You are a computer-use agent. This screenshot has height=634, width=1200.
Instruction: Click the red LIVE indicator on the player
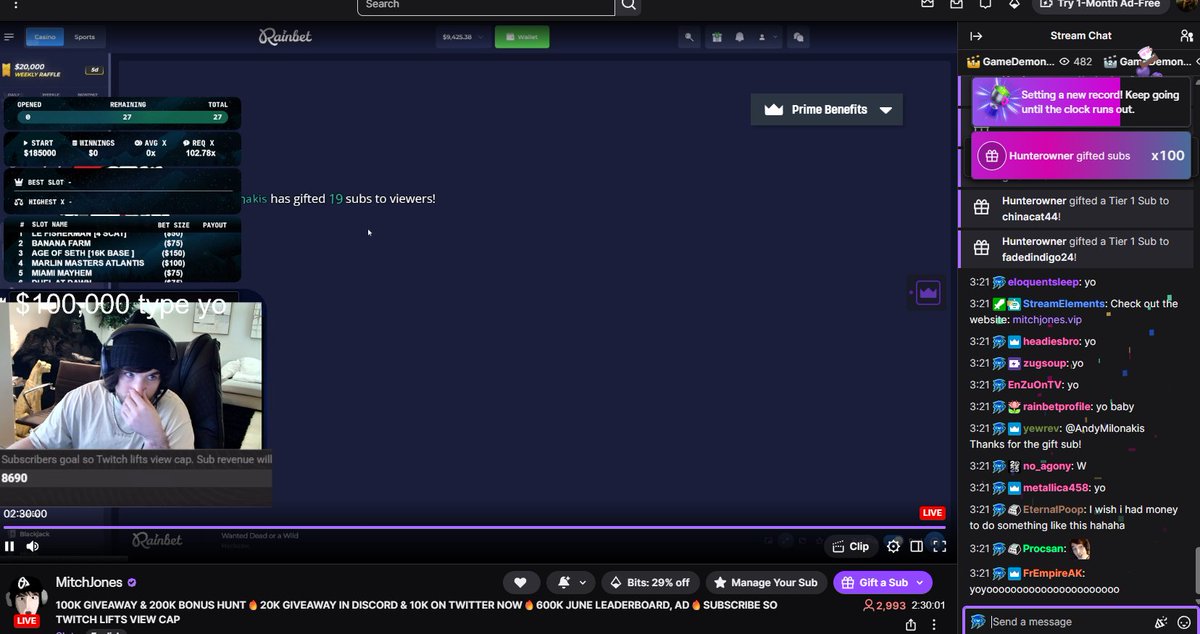pos(932,513)
